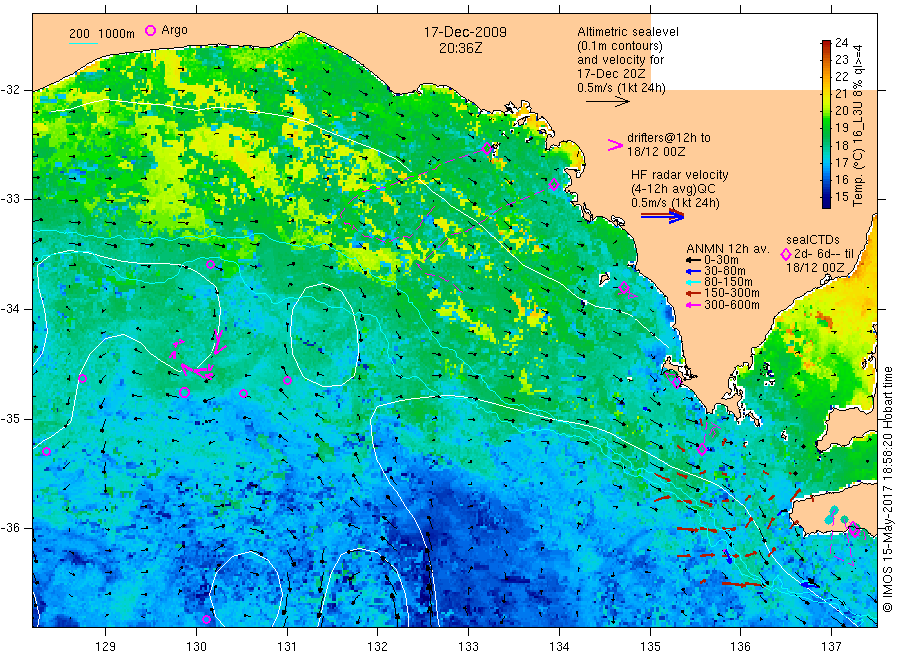This screenshot has height=660, width=900.
Task: Click the red and blue HF radar arrow
Action: (x=663, y=216)
